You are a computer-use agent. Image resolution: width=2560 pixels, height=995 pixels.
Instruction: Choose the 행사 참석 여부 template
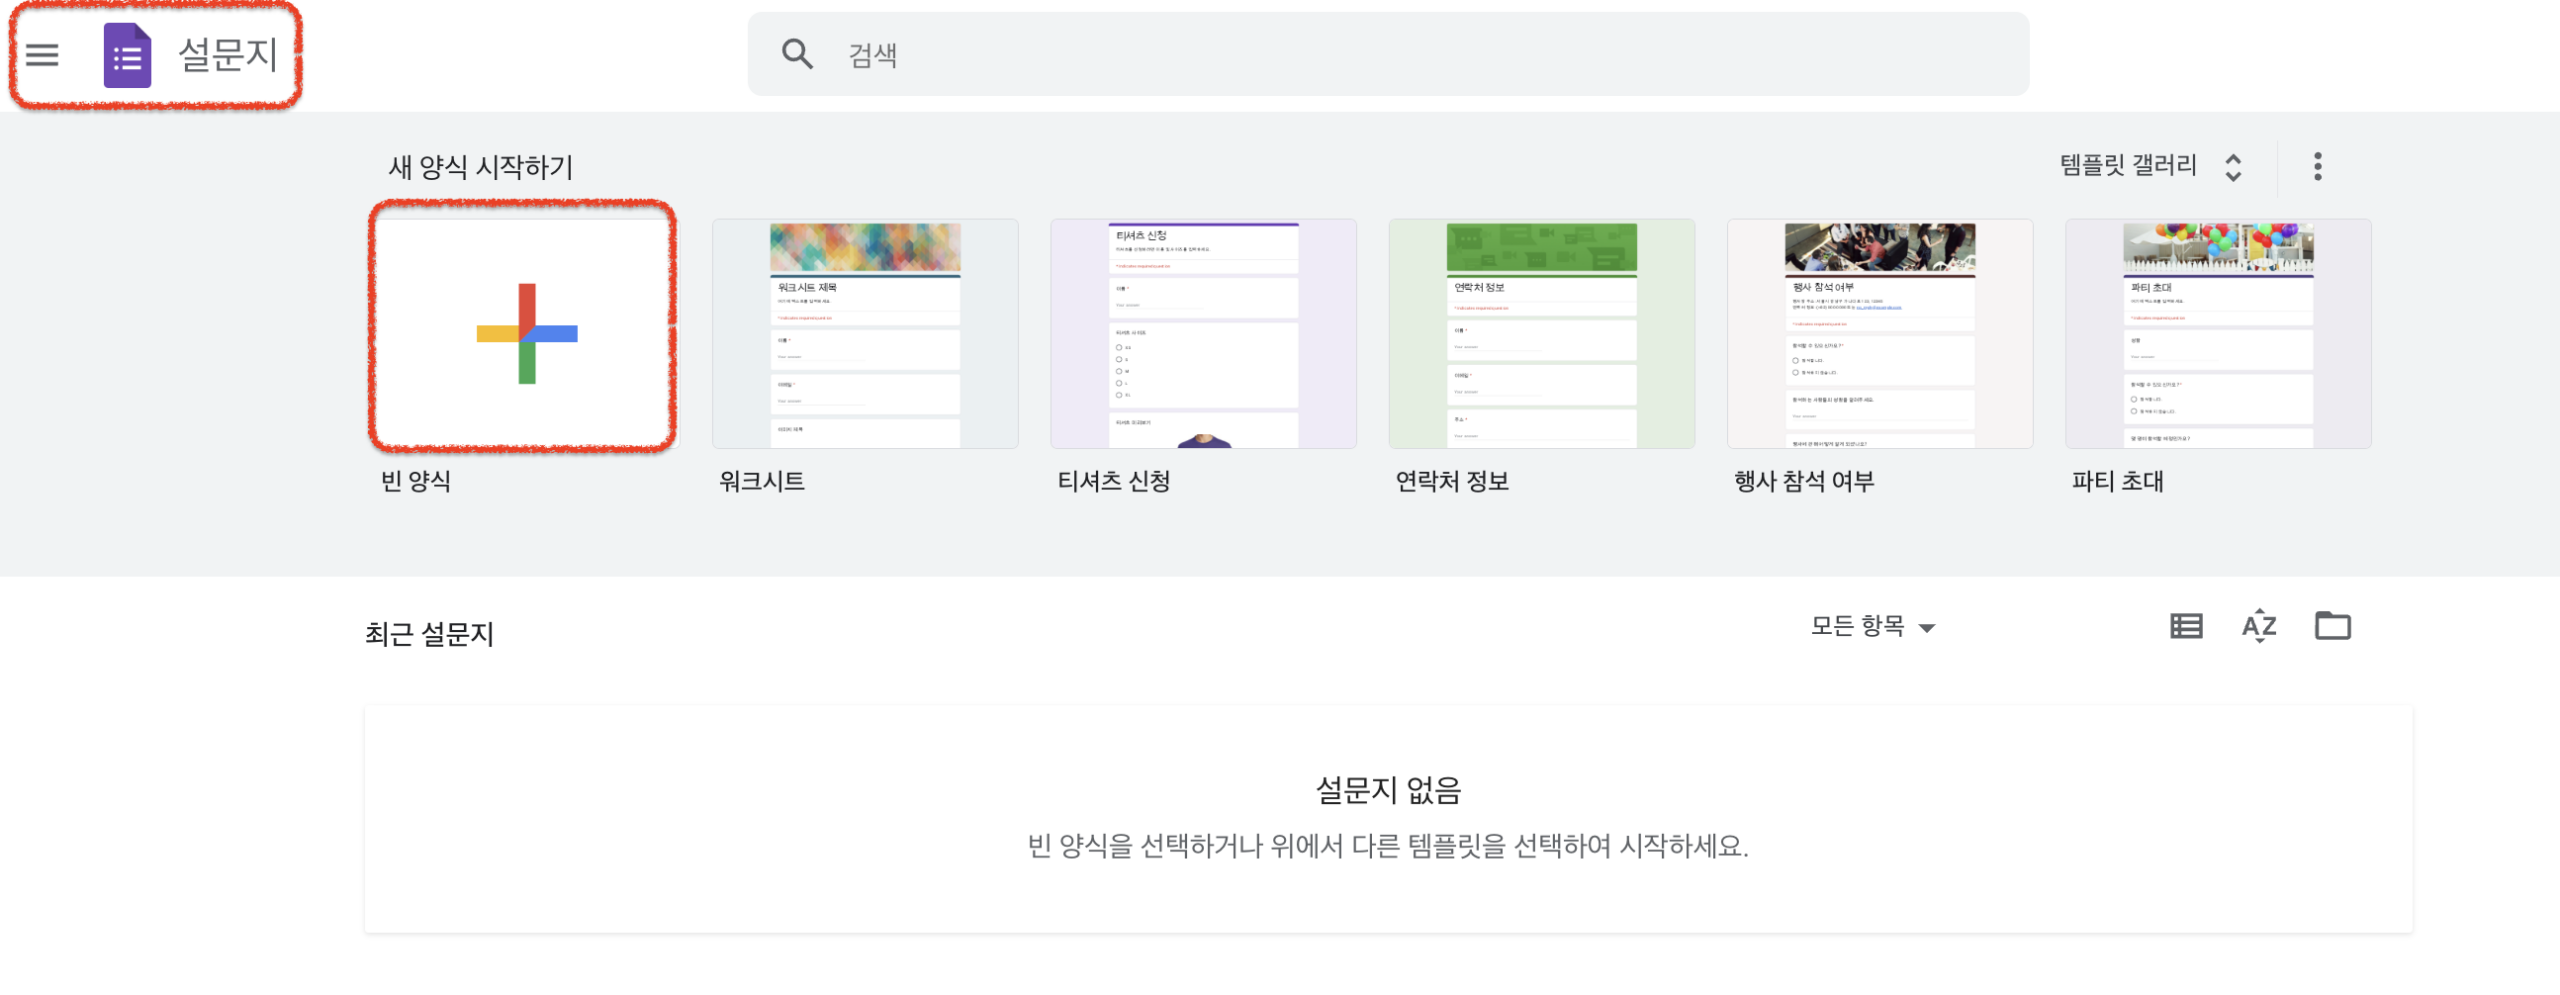[x=1880, y=332]
